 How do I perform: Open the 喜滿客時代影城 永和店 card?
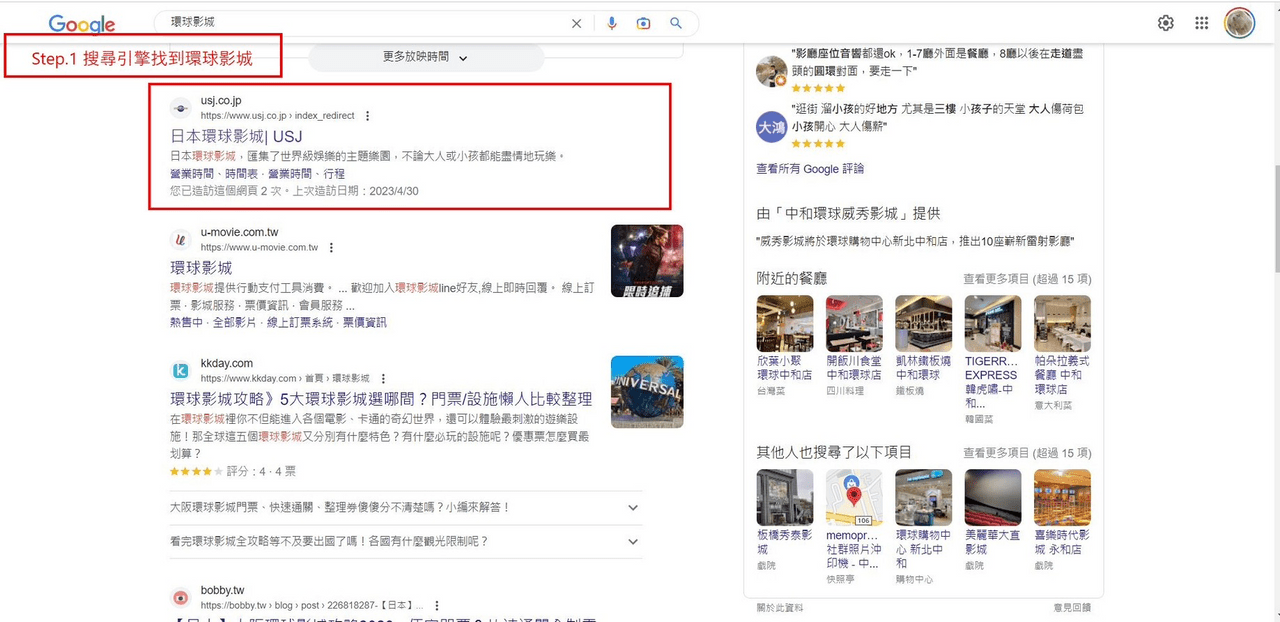(x=1062, y=520)
